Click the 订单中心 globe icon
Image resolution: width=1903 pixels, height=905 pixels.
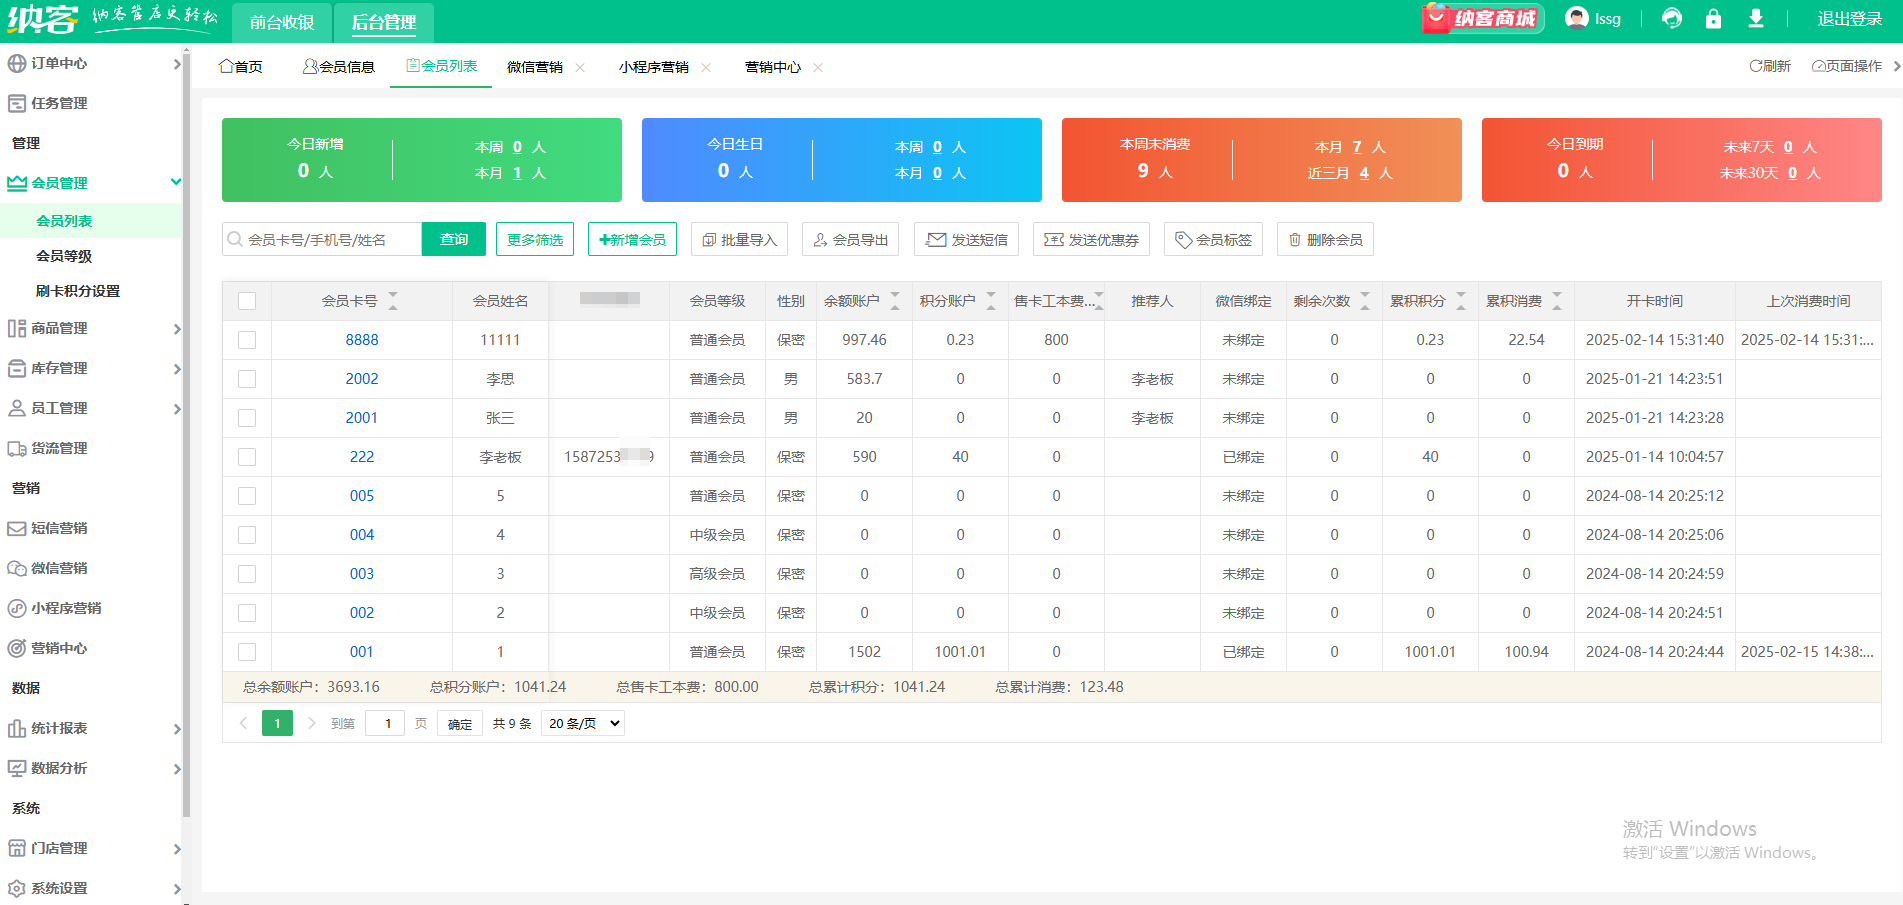pyautogui.click(x=17, y=63)
